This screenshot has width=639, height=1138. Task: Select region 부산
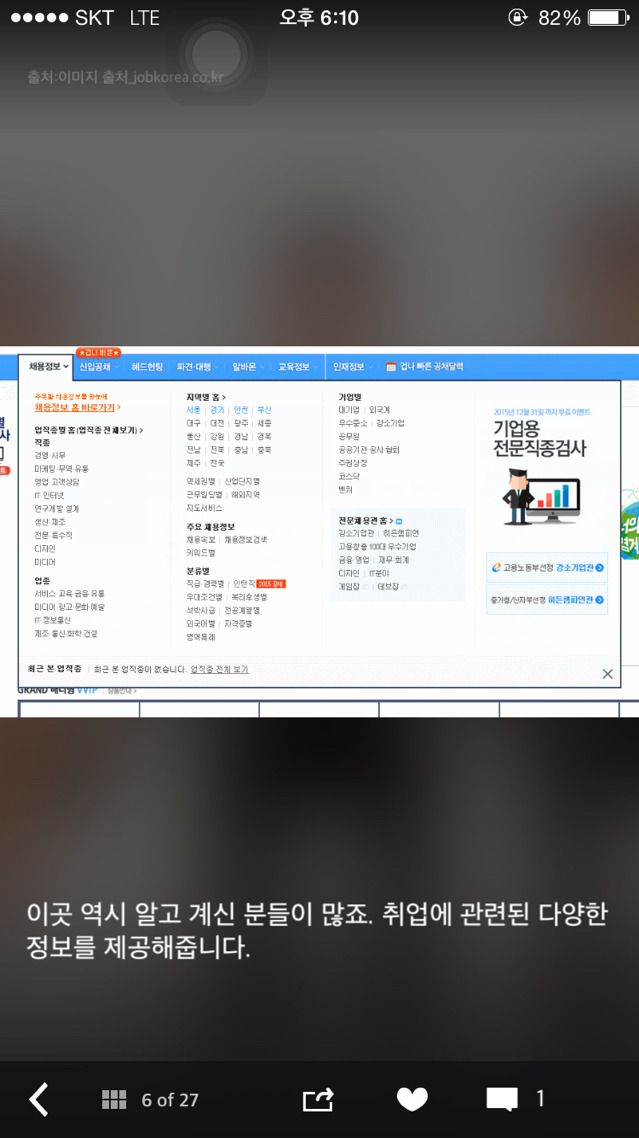(x=264, y=410)
